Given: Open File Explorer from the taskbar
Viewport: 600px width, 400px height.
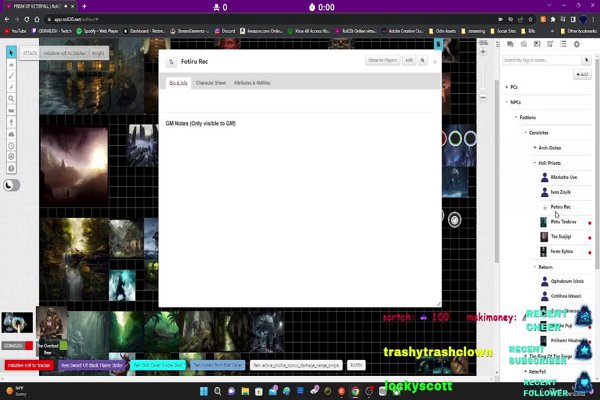Looking at the screenshot, I should tap(245, 391).
